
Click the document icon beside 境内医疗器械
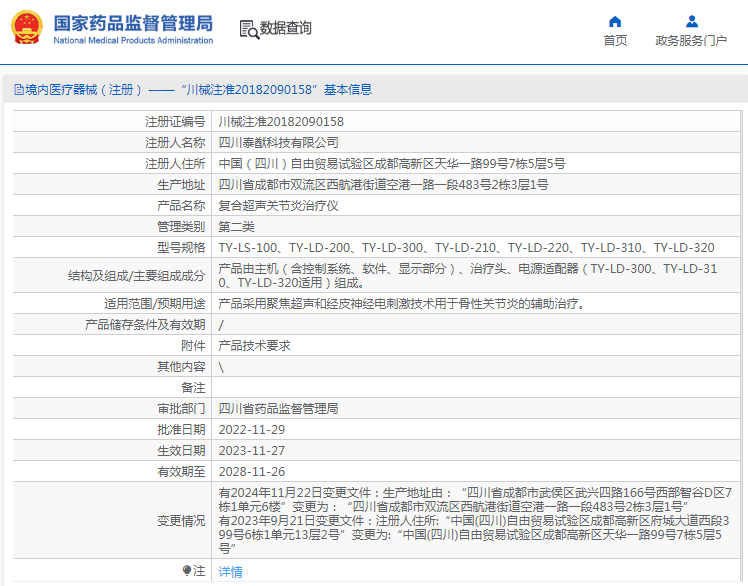point(19,90)
